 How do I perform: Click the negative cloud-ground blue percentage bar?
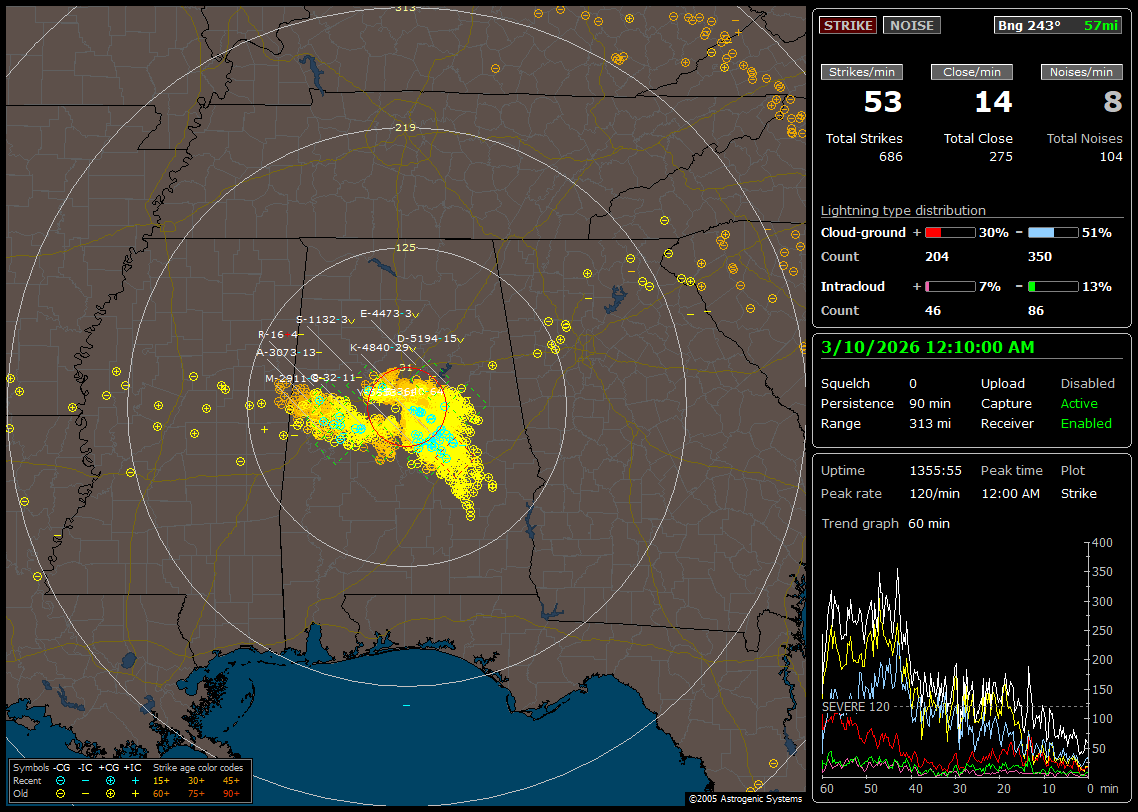point(1053,233)
